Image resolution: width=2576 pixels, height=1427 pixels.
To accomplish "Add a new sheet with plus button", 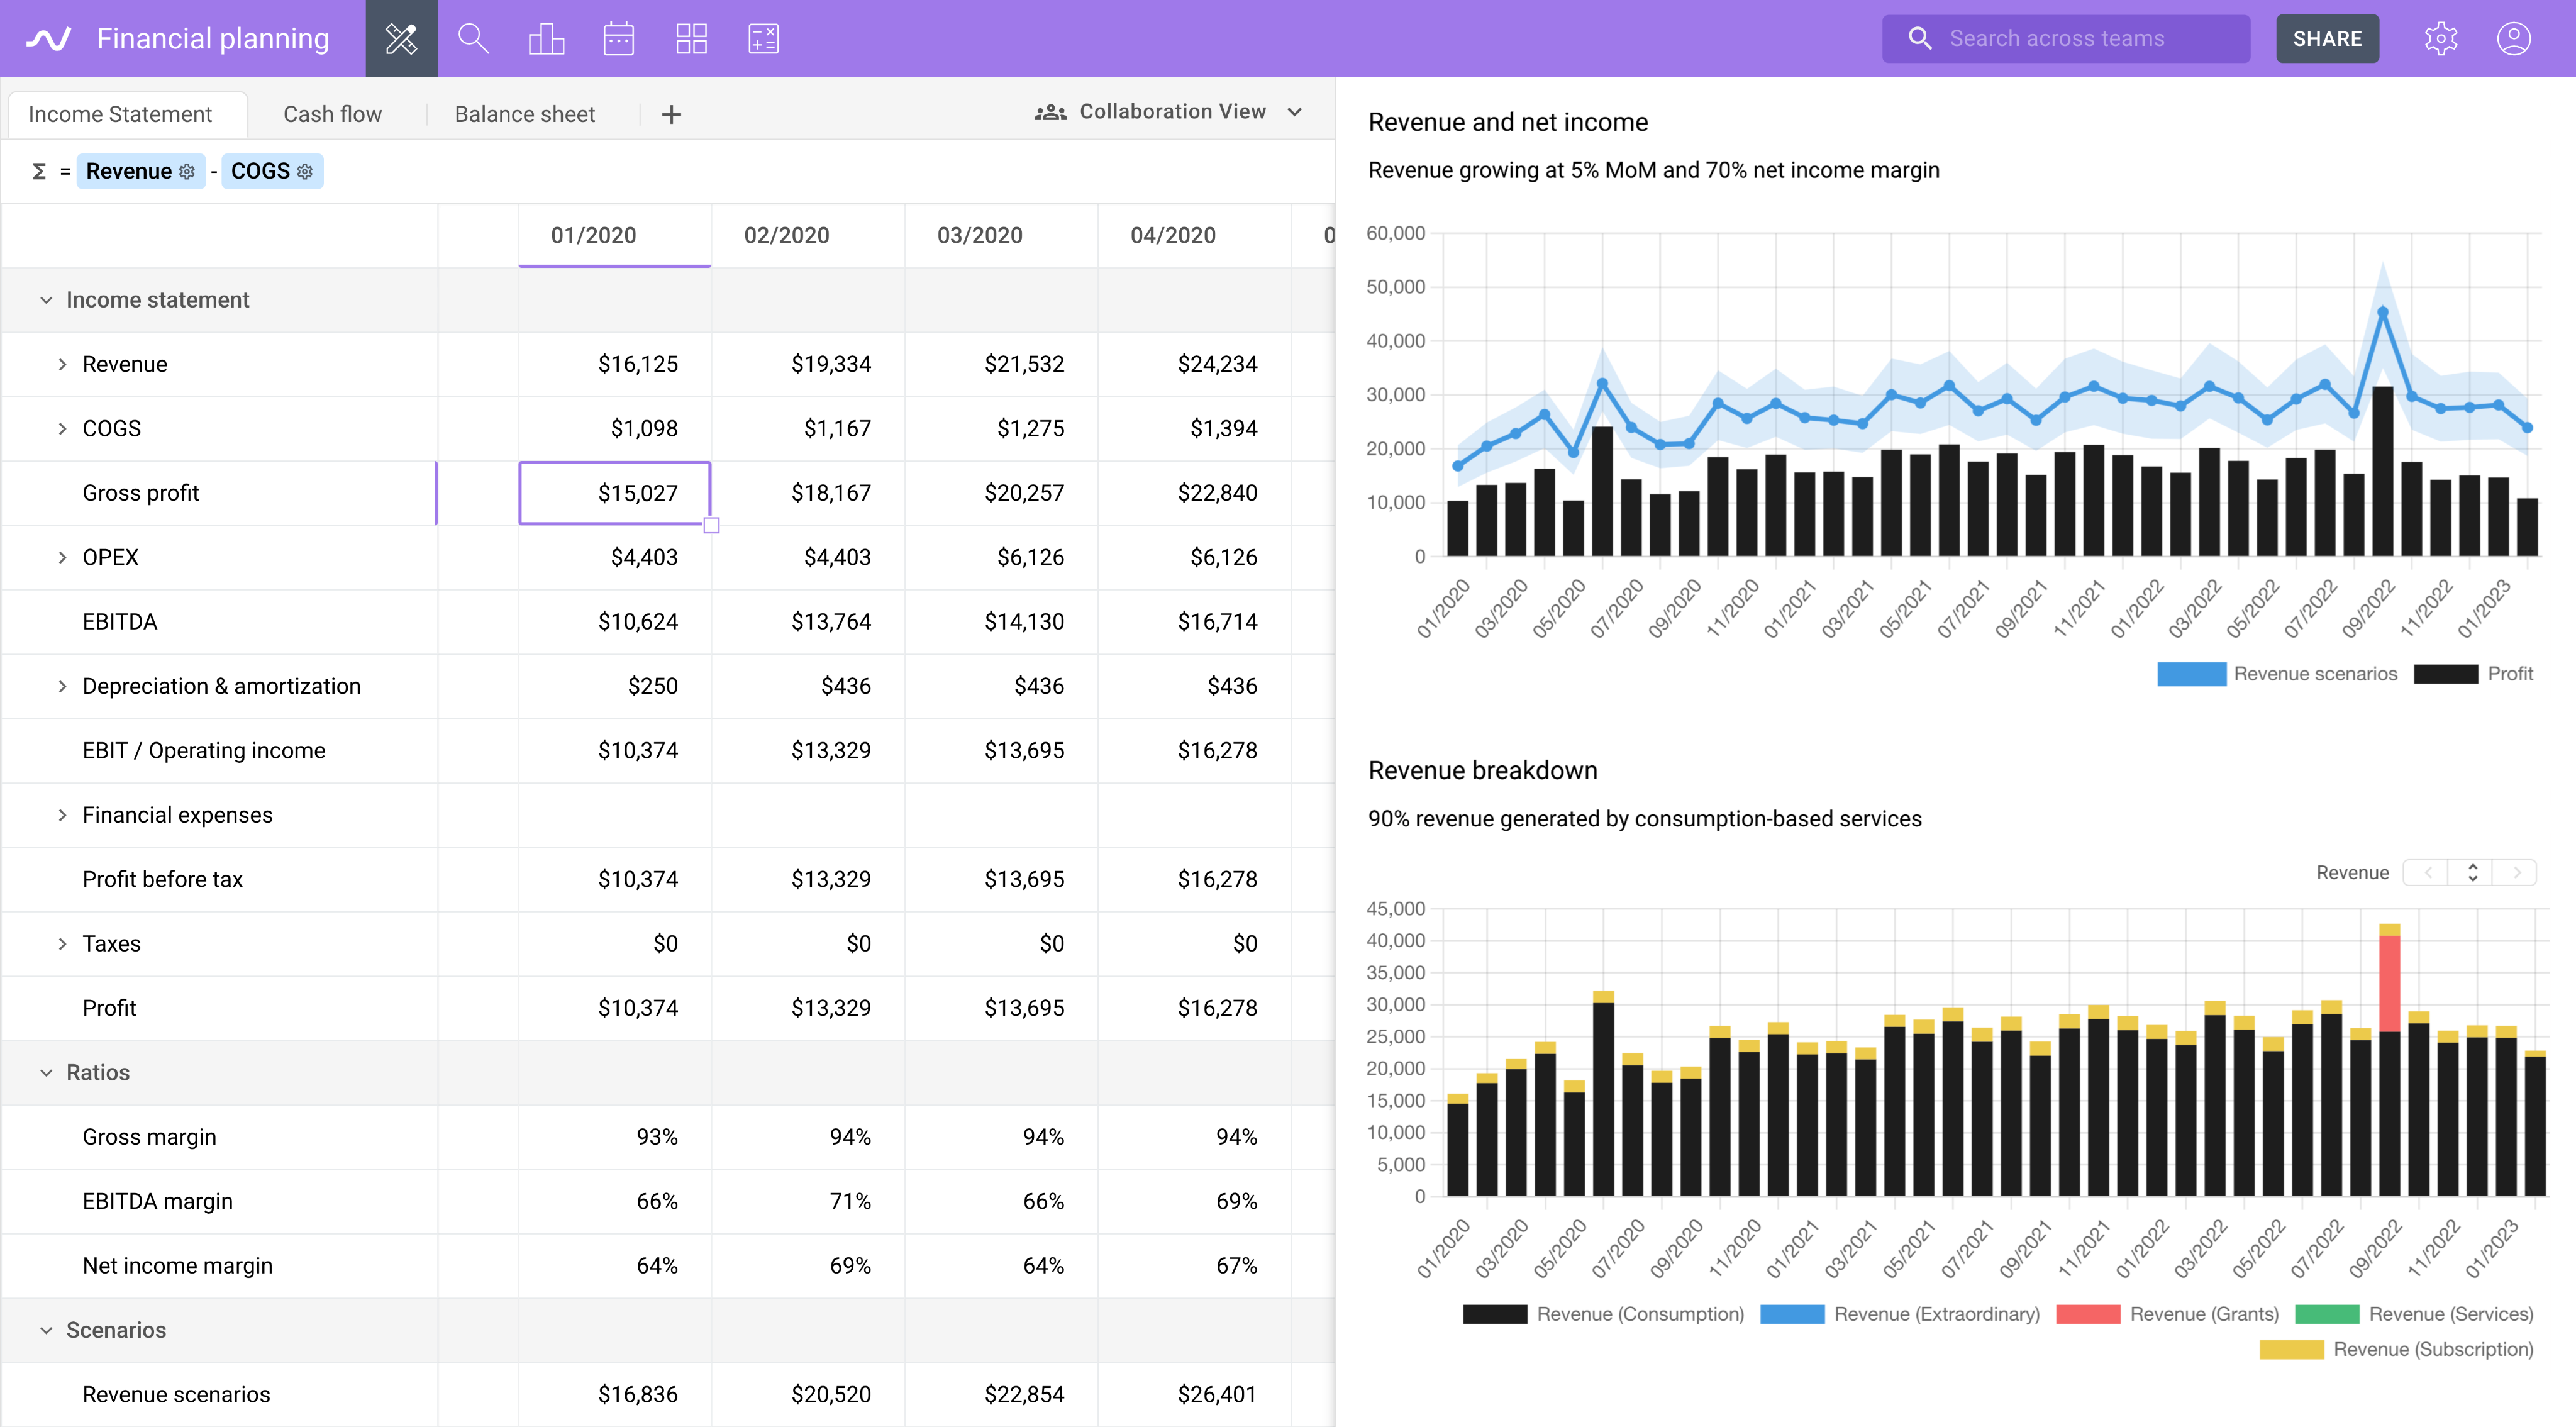I will 671,115.
